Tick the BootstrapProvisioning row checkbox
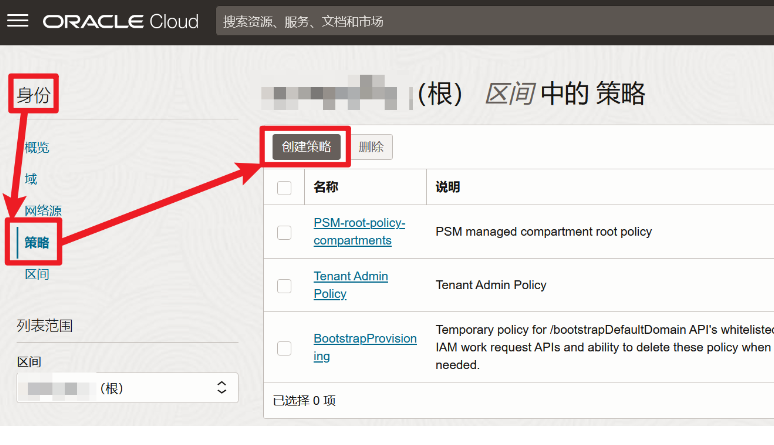This screenshot has width=774, height=445. point(285,348)
